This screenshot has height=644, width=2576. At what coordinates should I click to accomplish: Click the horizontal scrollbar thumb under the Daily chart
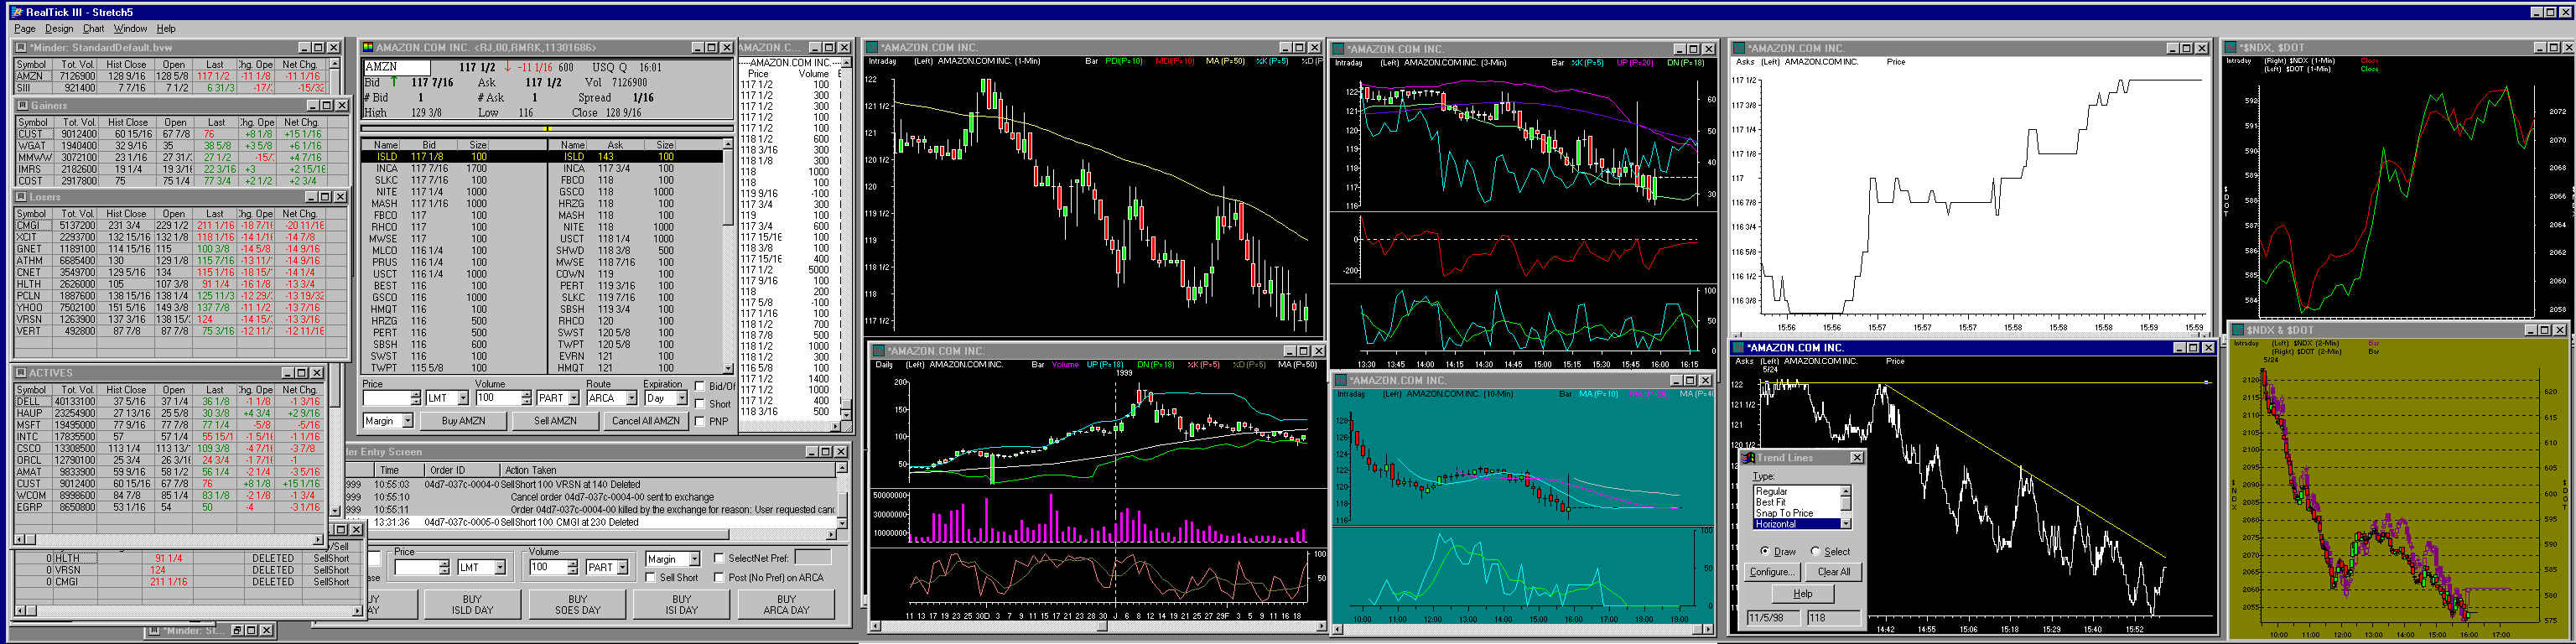[1102, 627]
